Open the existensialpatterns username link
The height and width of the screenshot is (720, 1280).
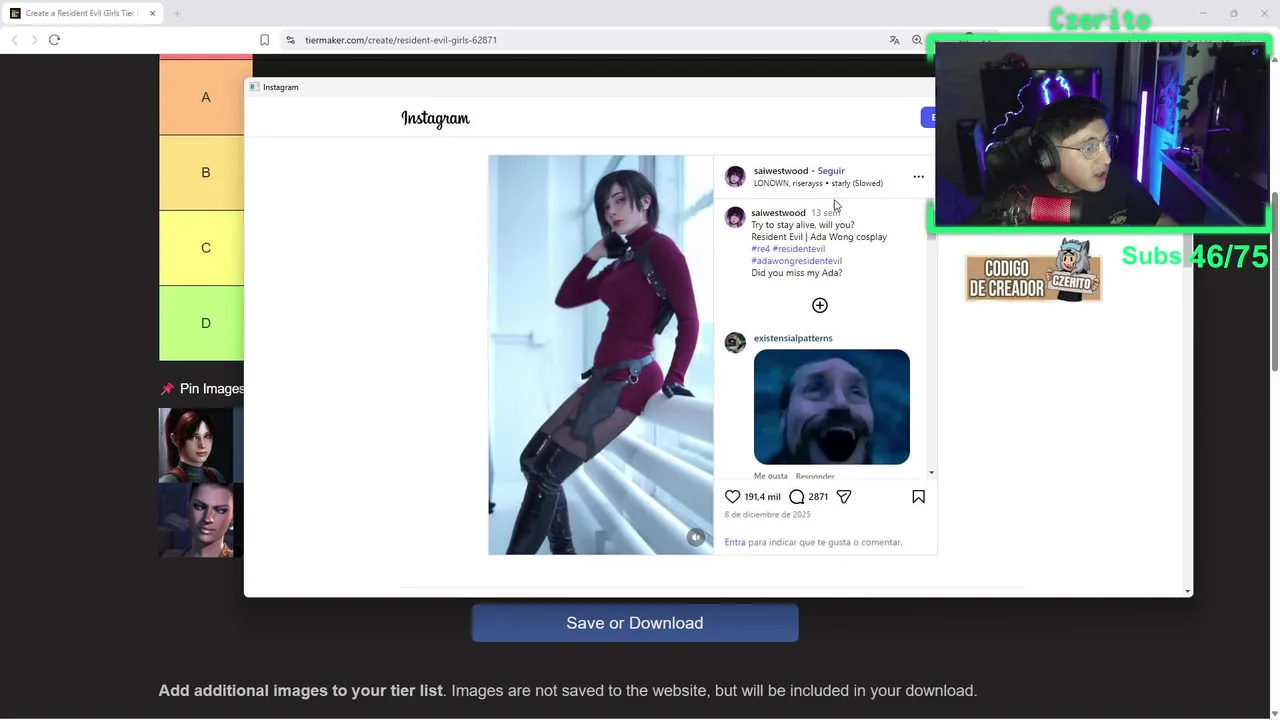click(x=793, y=338)
